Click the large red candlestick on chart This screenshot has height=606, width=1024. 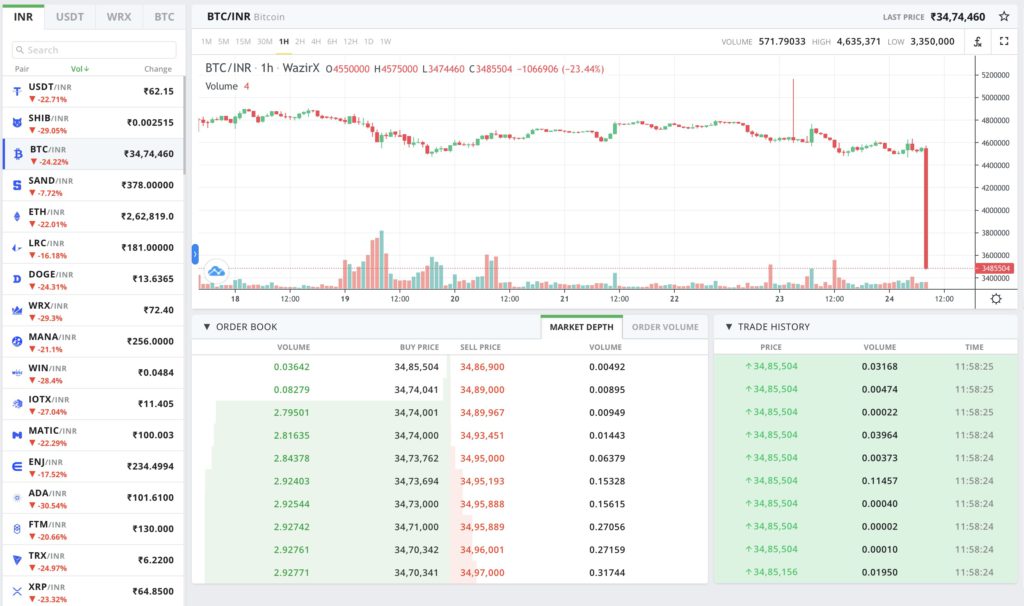pyautogui.click(x=926, y=208)
